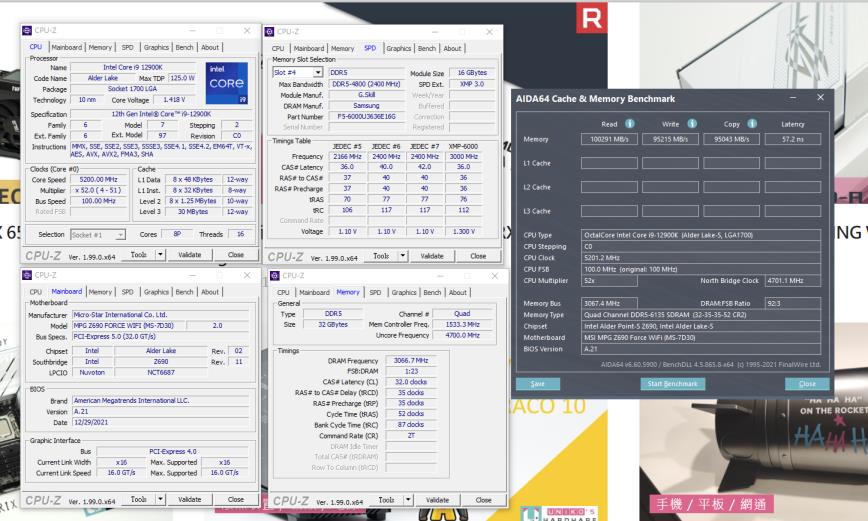The image size is (868, 521).
Task: Click Memory Copy value 95043 MB/s
Action: pos(731,140)
